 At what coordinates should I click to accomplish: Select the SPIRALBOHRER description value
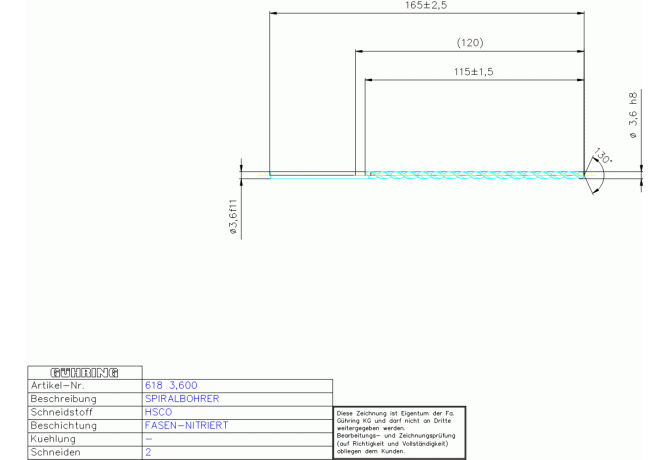(182, 398)
